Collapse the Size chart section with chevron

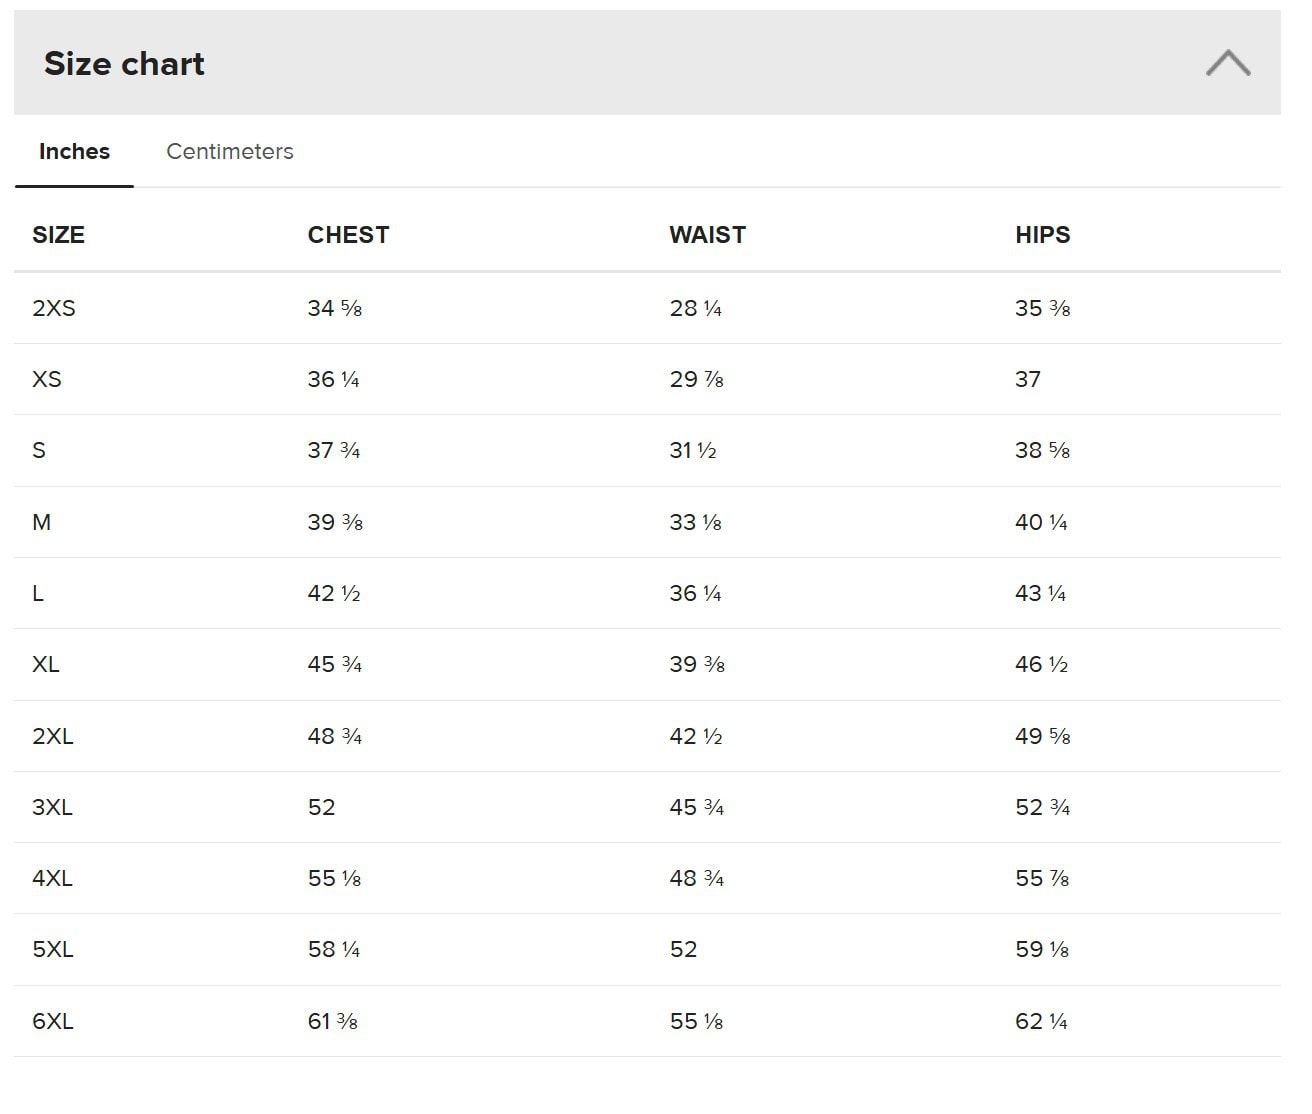click(x=1227, y=63)
